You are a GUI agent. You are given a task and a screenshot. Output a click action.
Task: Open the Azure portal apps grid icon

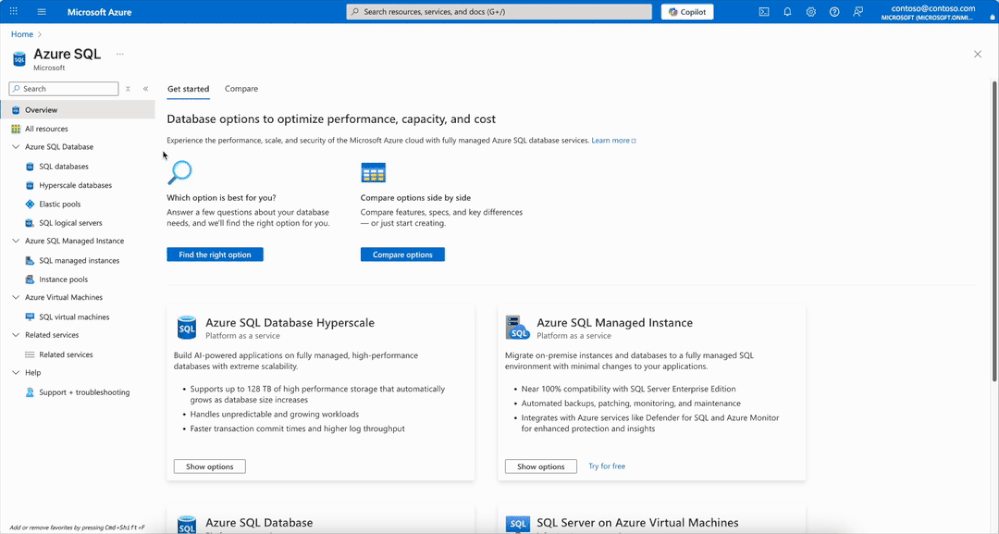(x=13, y=11)
